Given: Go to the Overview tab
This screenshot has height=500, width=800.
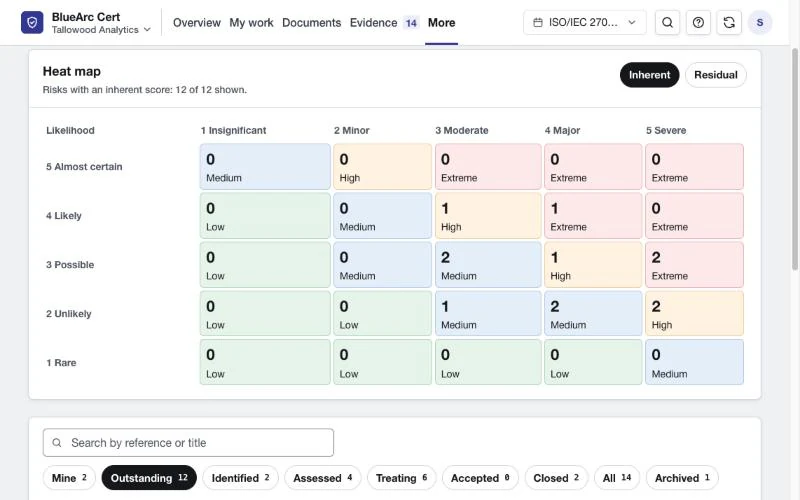Looking at the screenshot, I should (x=196, y=22).
